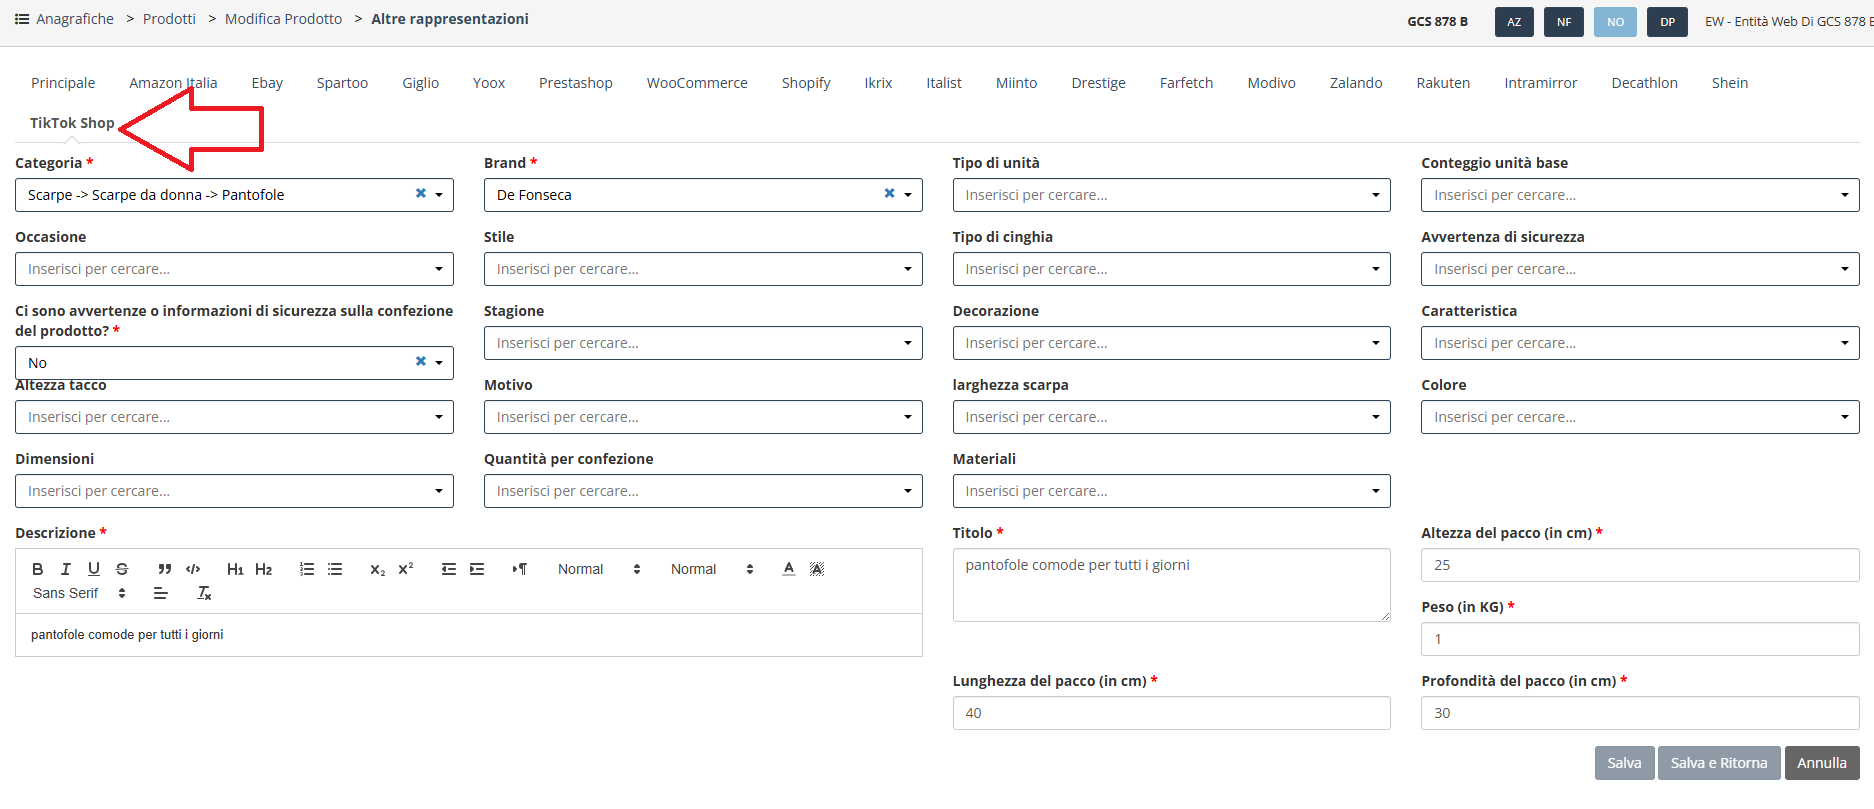Apply subscript formatting
1874x809 pixels.
(378, 569)
